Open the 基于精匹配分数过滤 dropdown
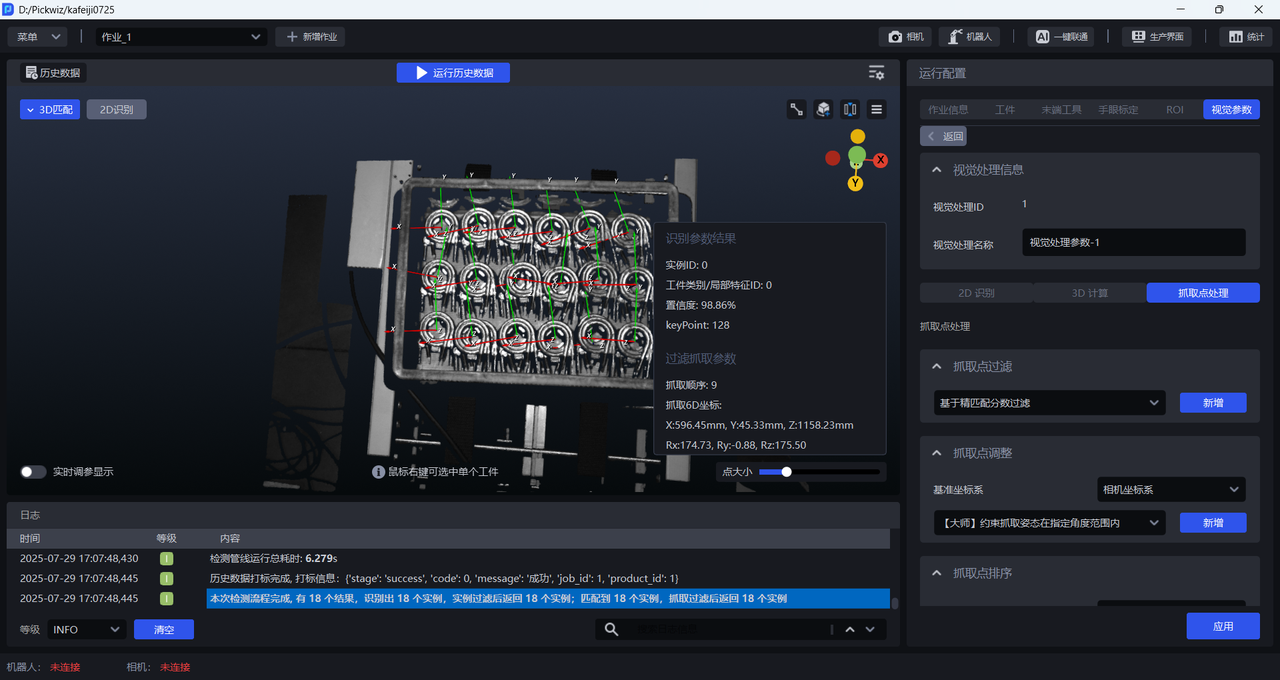1280x680 pixels. click(x=1048, y=403)
